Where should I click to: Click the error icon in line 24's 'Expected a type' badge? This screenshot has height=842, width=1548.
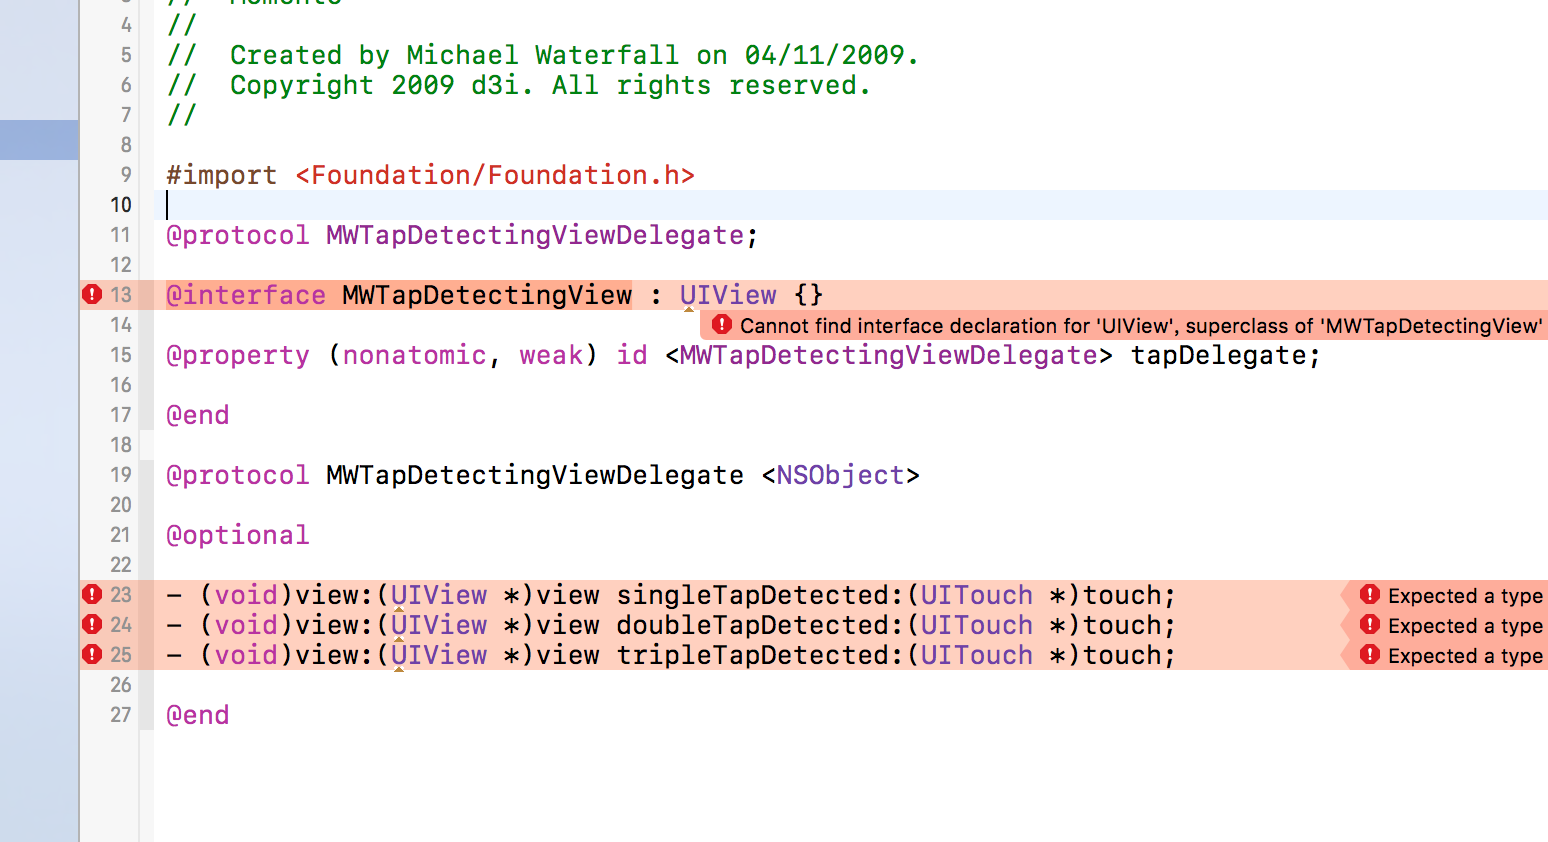(1370, 625)
